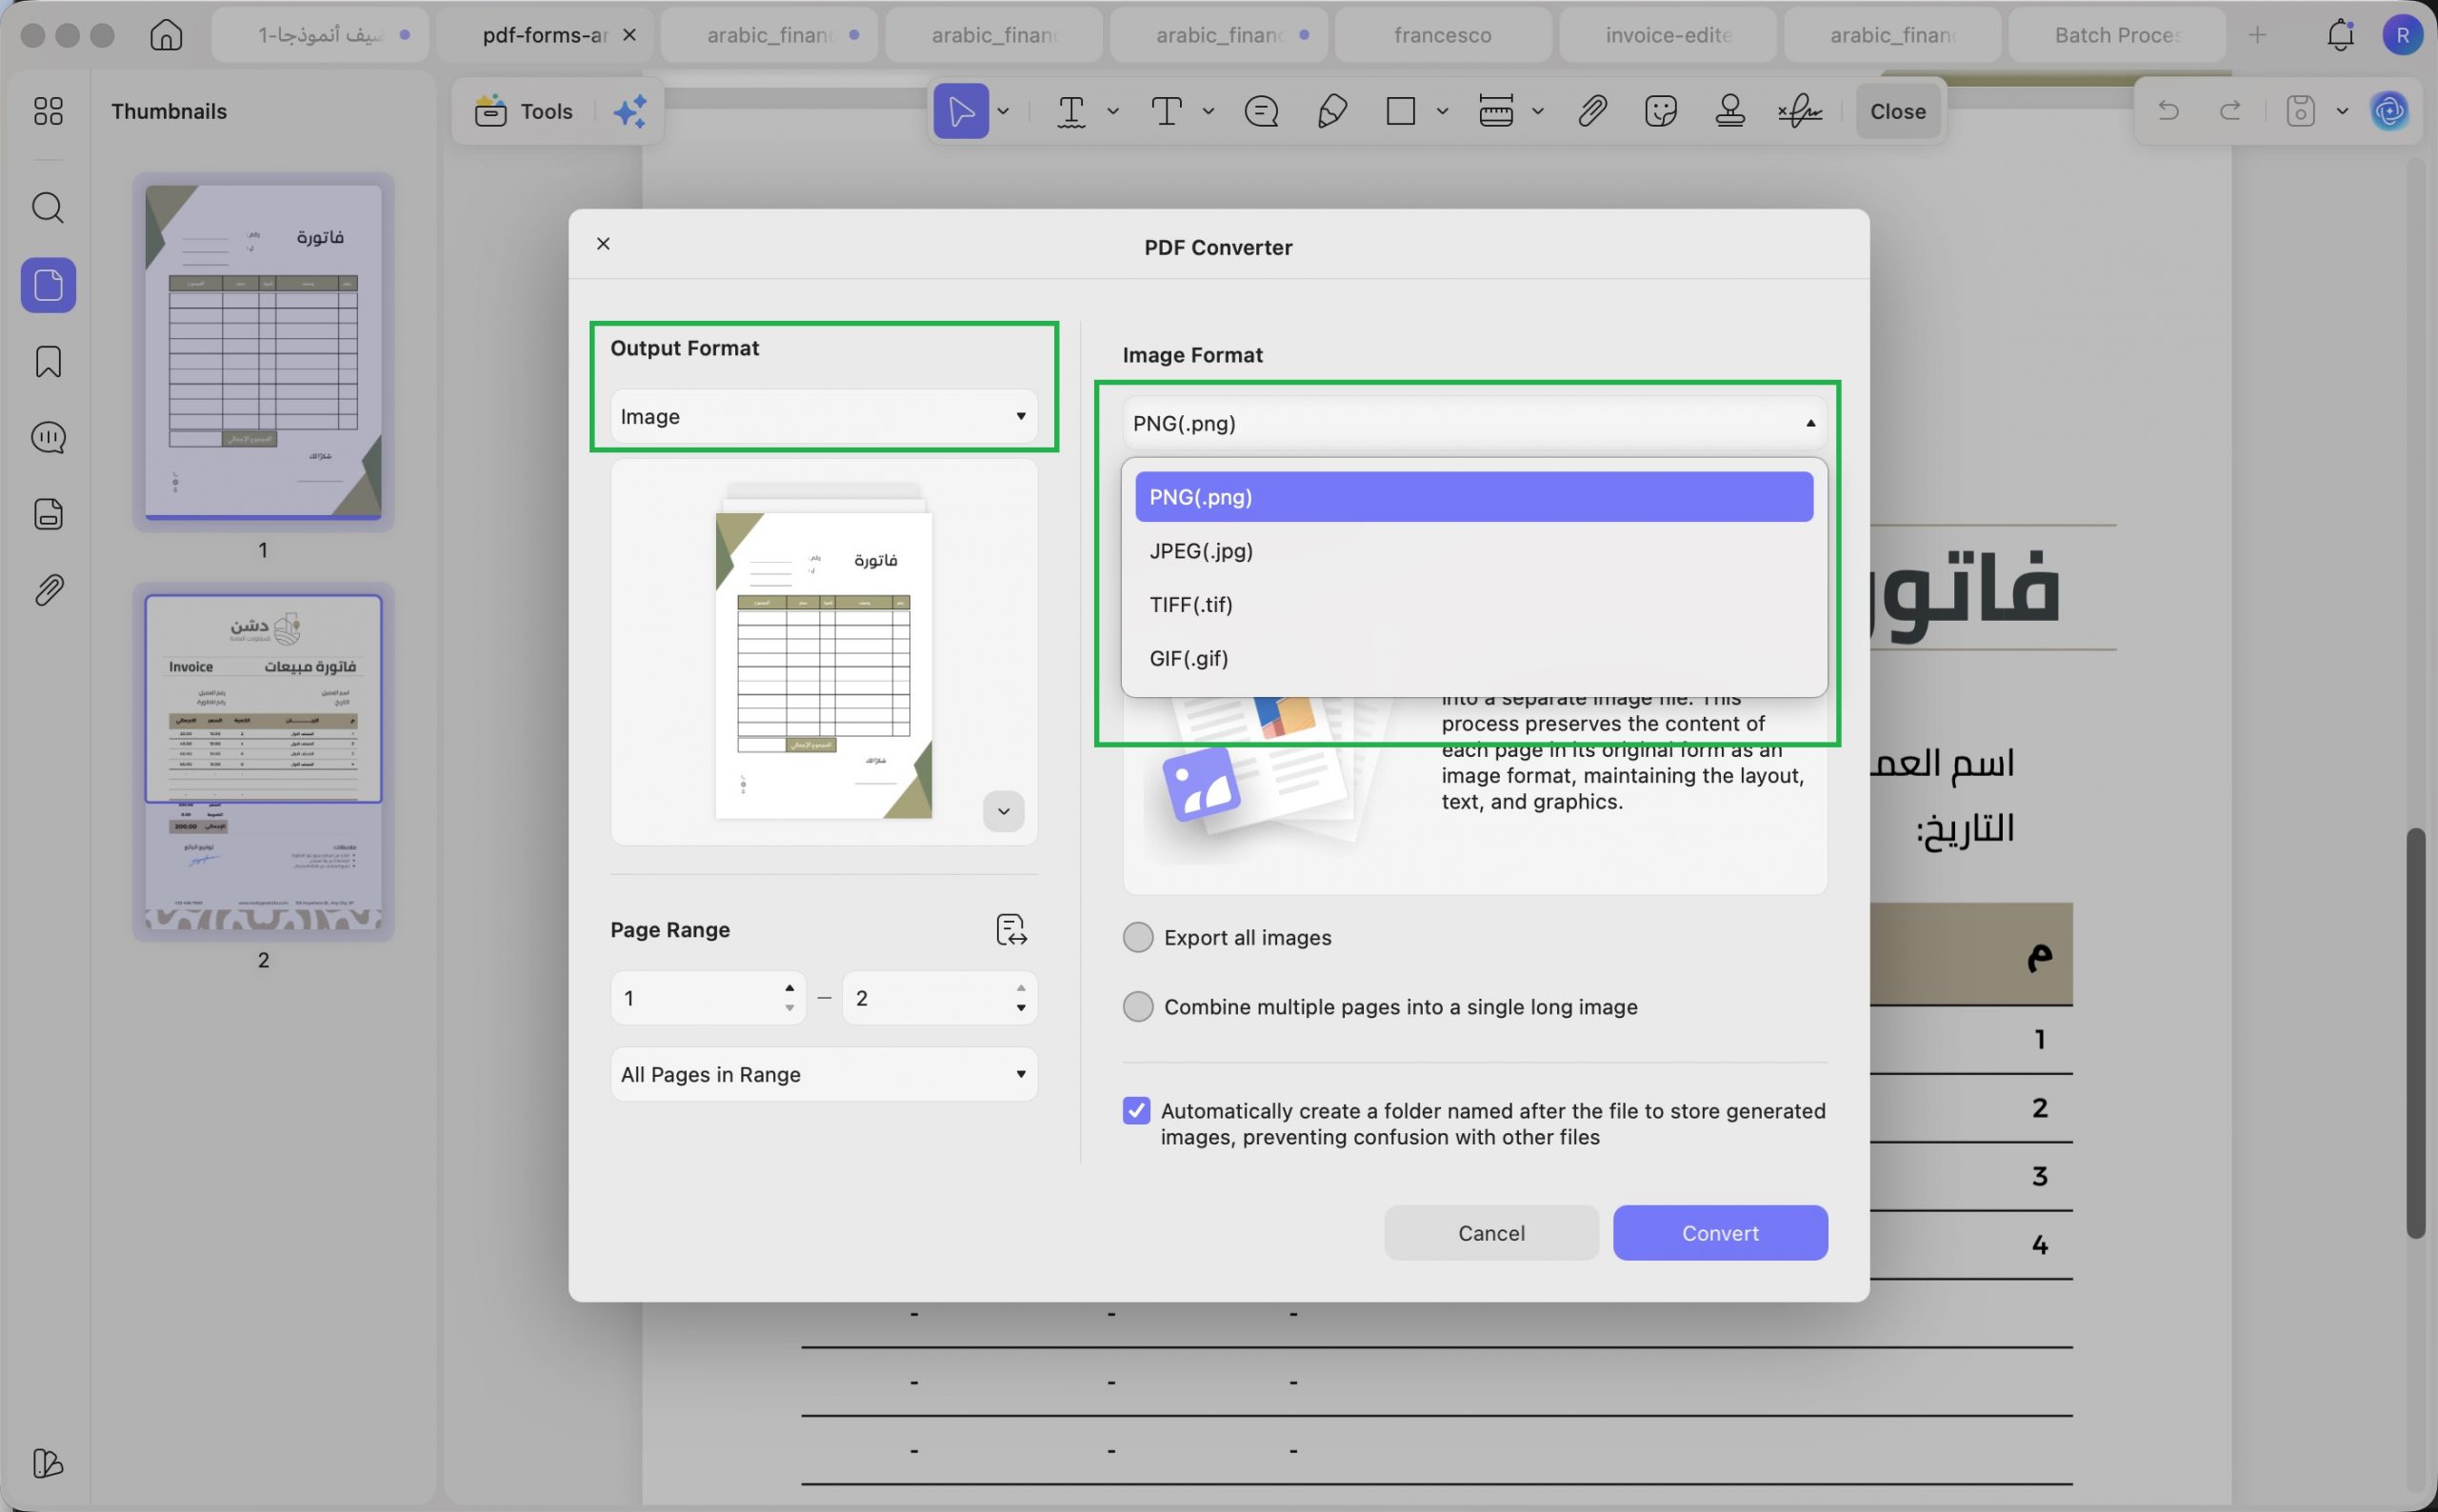Click the Close button in toolbar

pos(1897,111)
